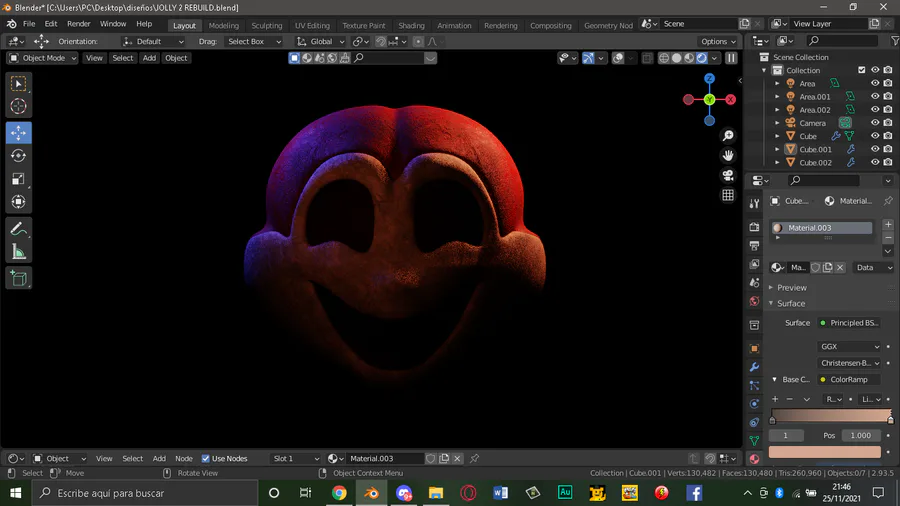Open the Slot 1 dropdown
Viewport: 900px width, 506px height.
click(296, 458)
